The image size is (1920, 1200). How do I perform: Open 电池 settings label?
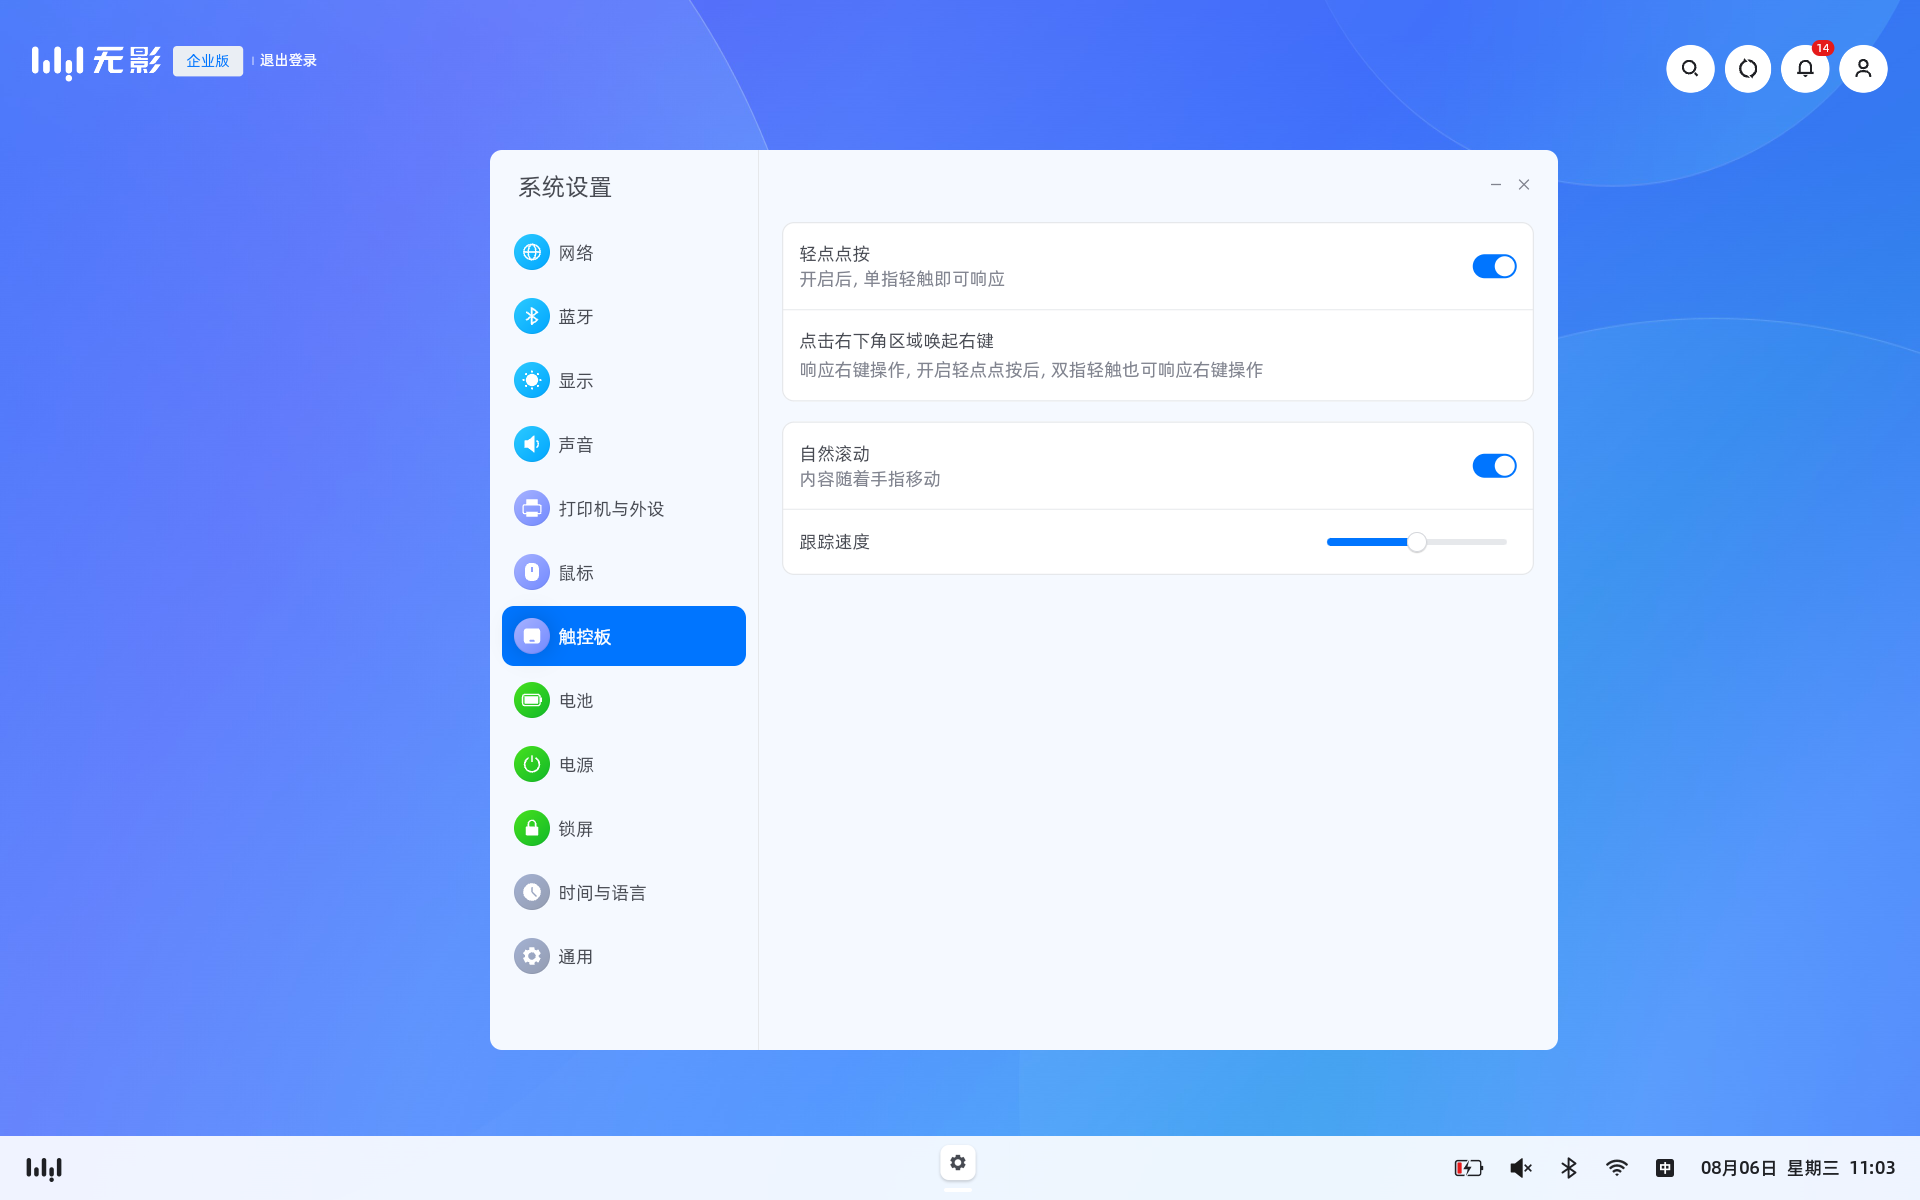(x=576, y=701)
